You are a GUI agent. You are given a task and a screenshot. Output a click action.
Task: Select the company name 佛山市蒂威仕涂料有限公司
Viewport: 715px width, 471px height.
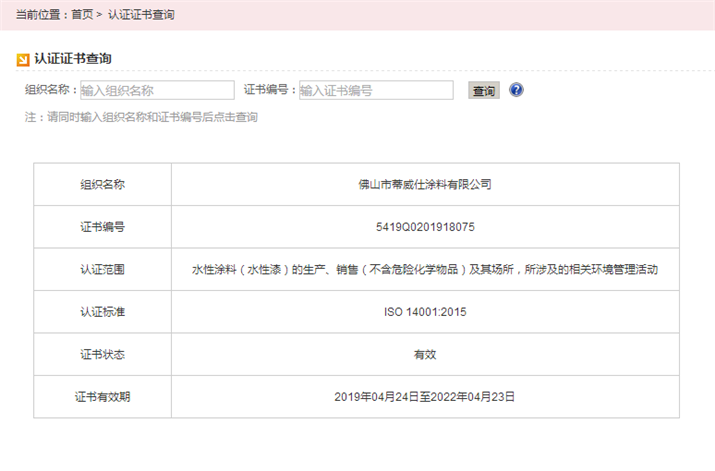pyautogui.click(x=425, y=184)
